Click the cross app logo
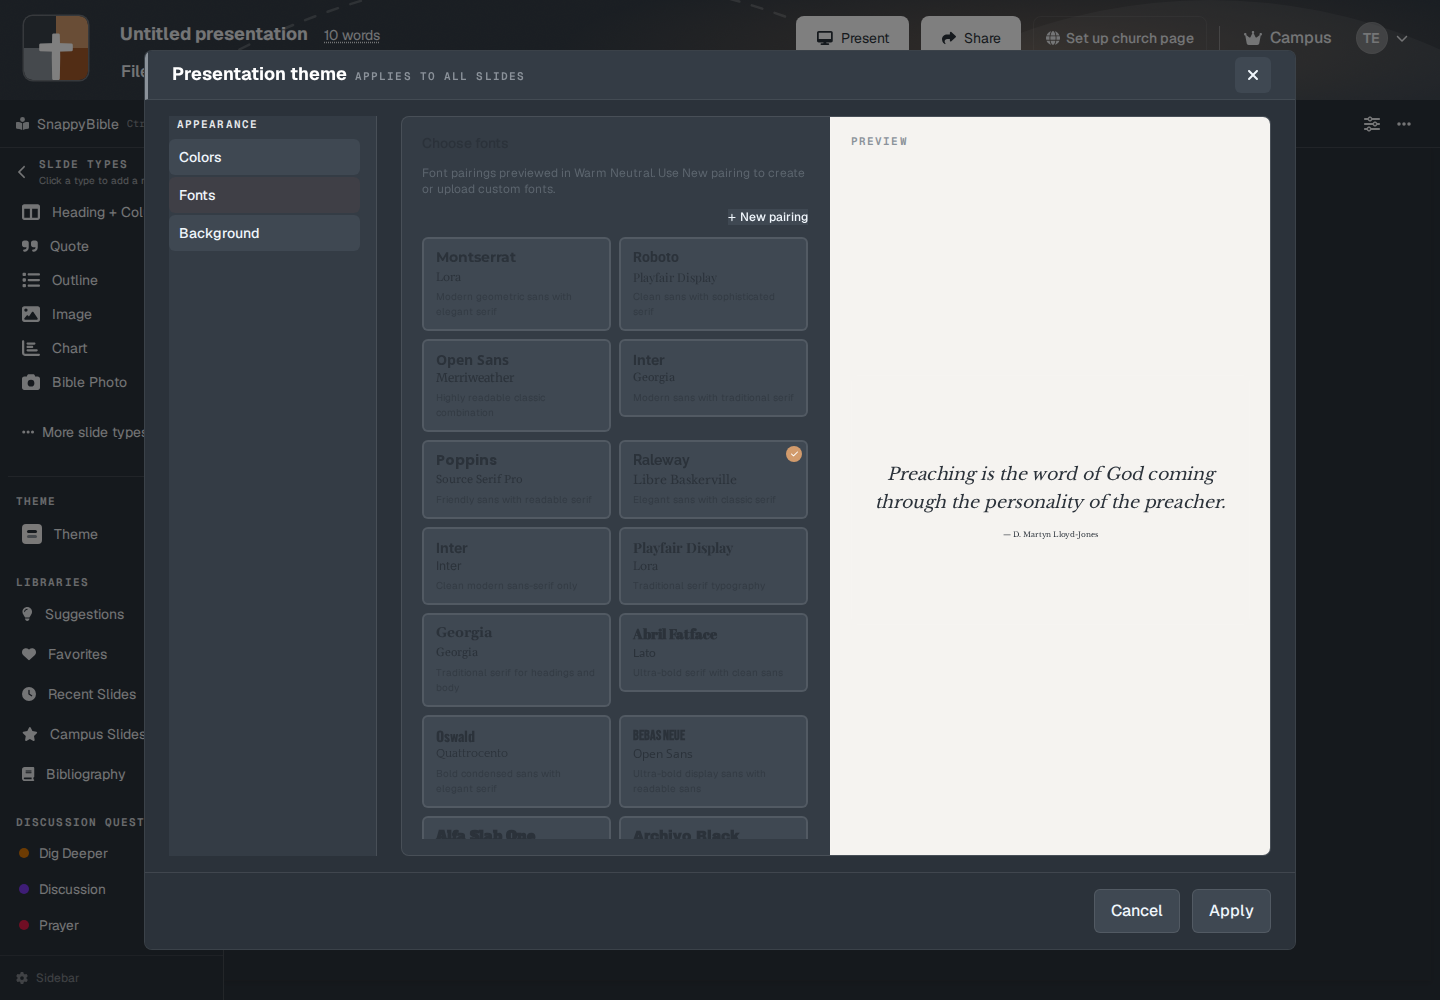1440x1000 pixels. click(56, 48)
